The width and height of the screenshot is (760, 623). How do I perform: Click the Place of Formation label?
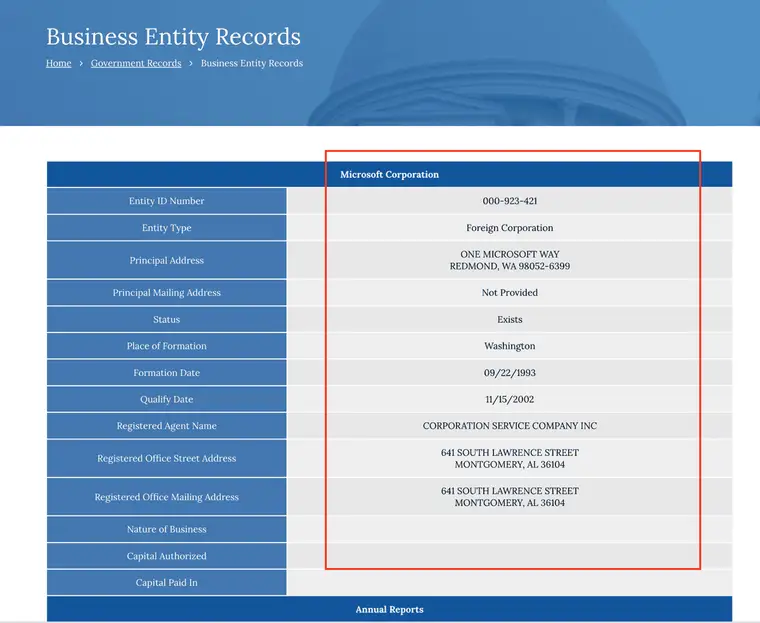pyautogui.click(x=167, y=346)
